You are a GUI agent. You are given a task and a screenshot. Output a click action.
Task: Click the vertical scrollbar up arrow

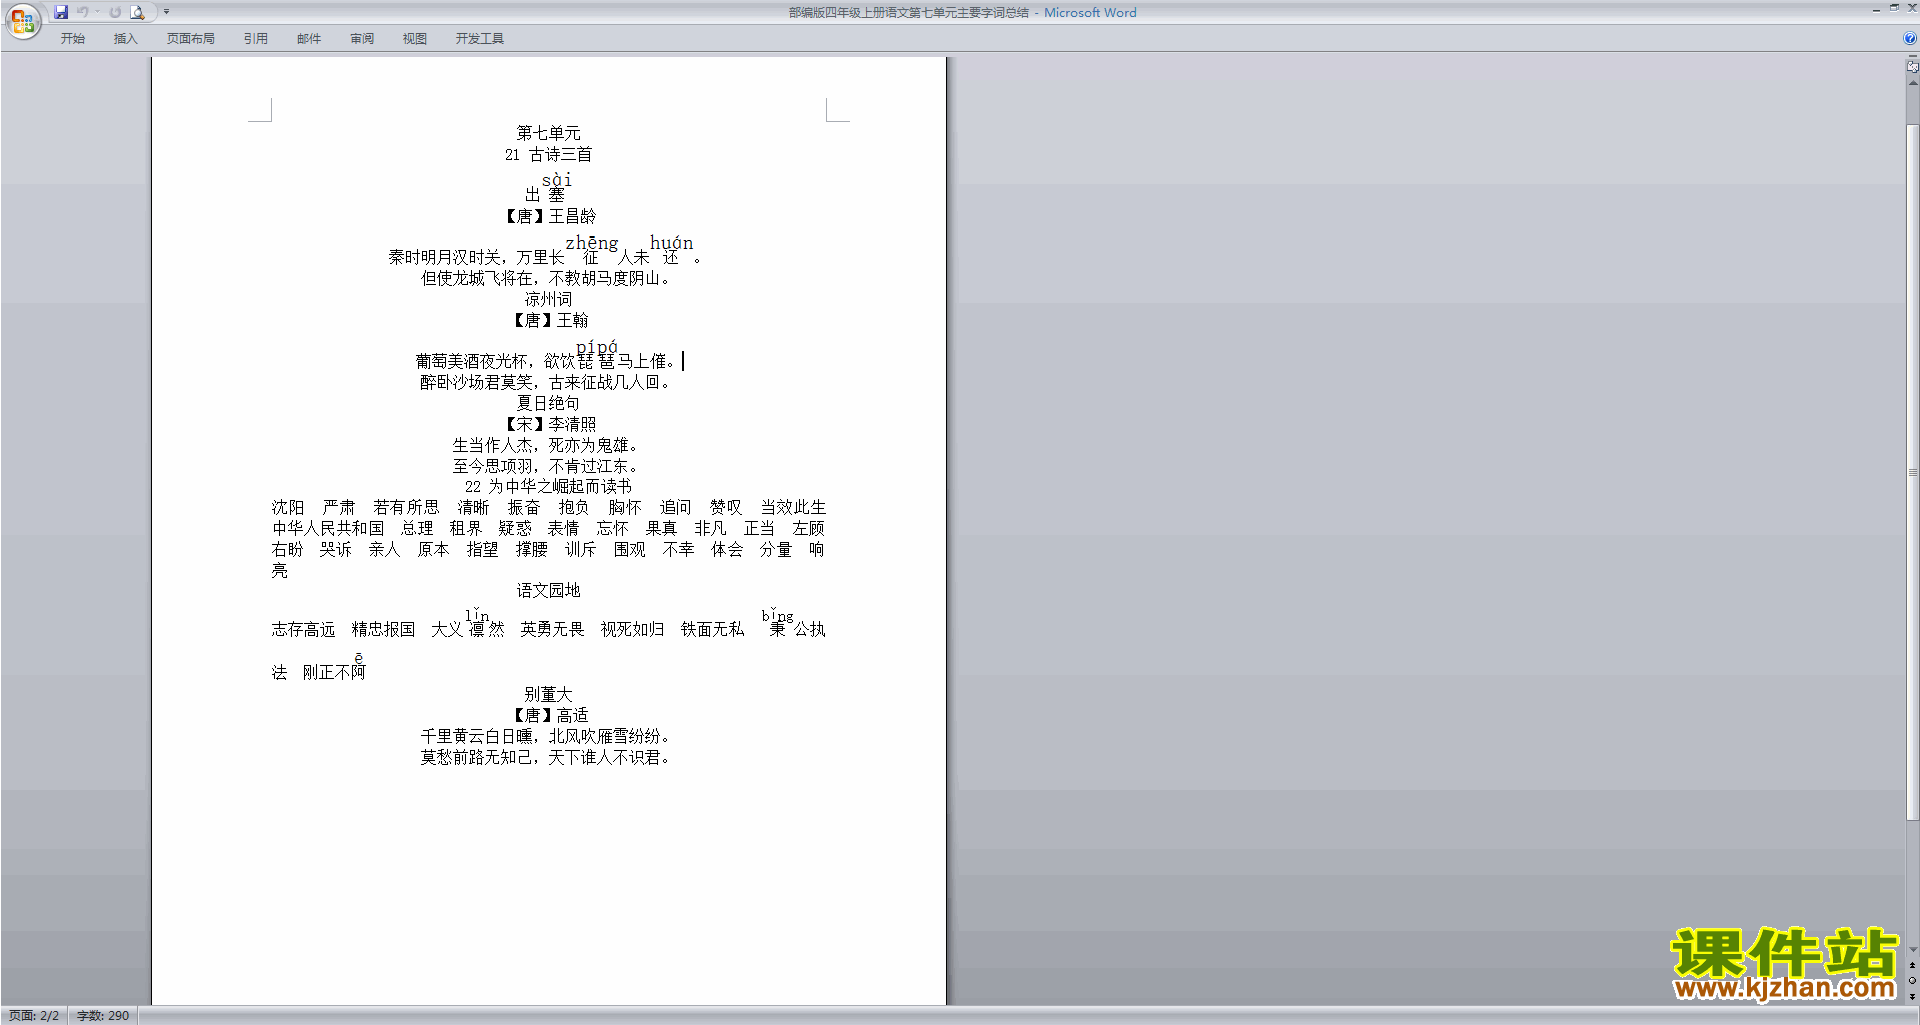tap(1912, 83)
